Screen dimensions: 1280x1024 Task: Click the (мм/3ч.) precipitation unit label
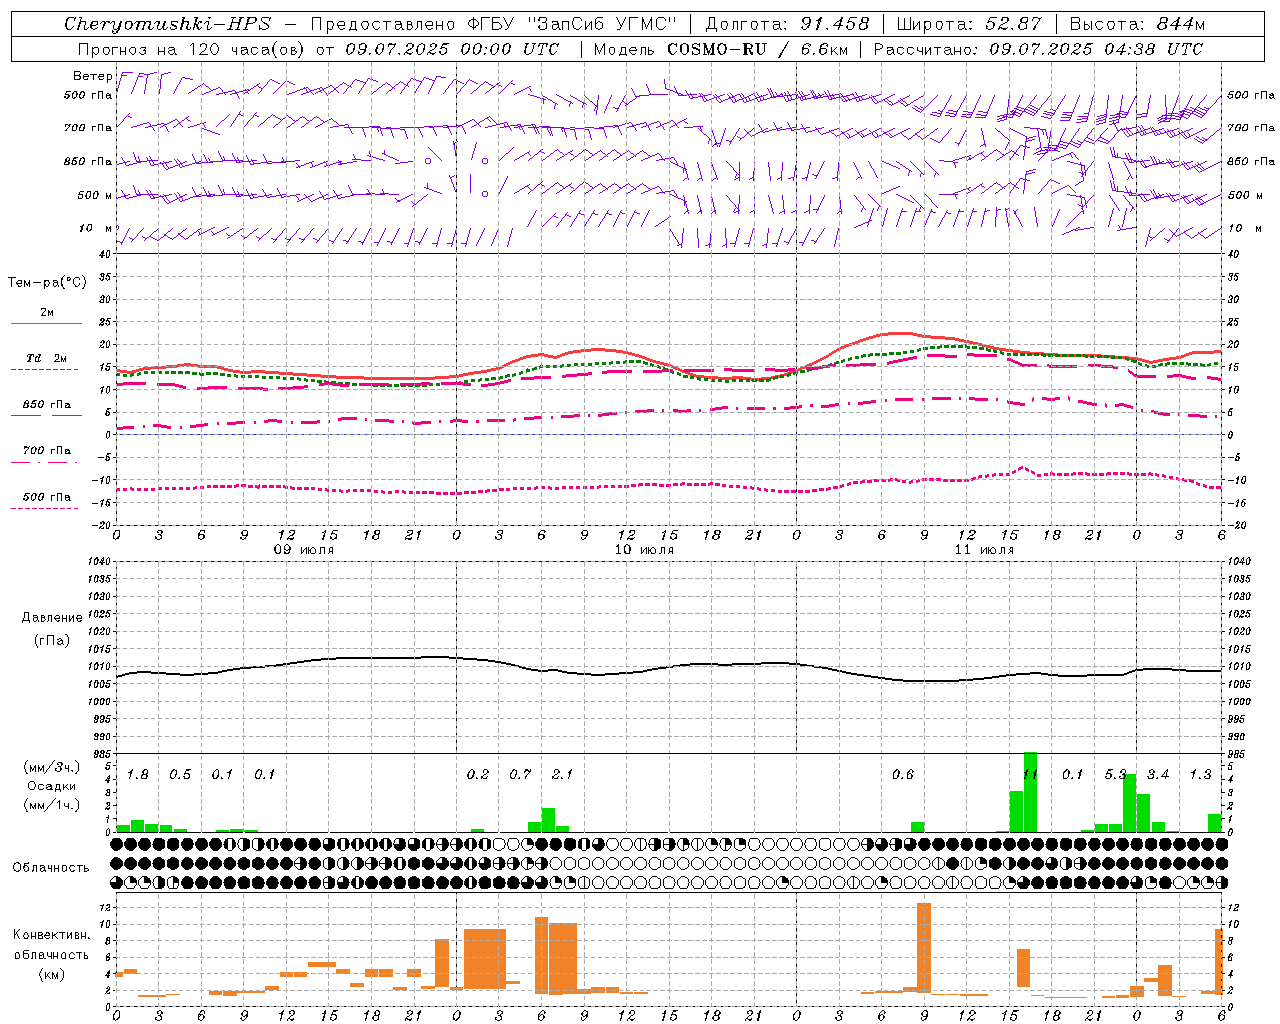(52, 767)
